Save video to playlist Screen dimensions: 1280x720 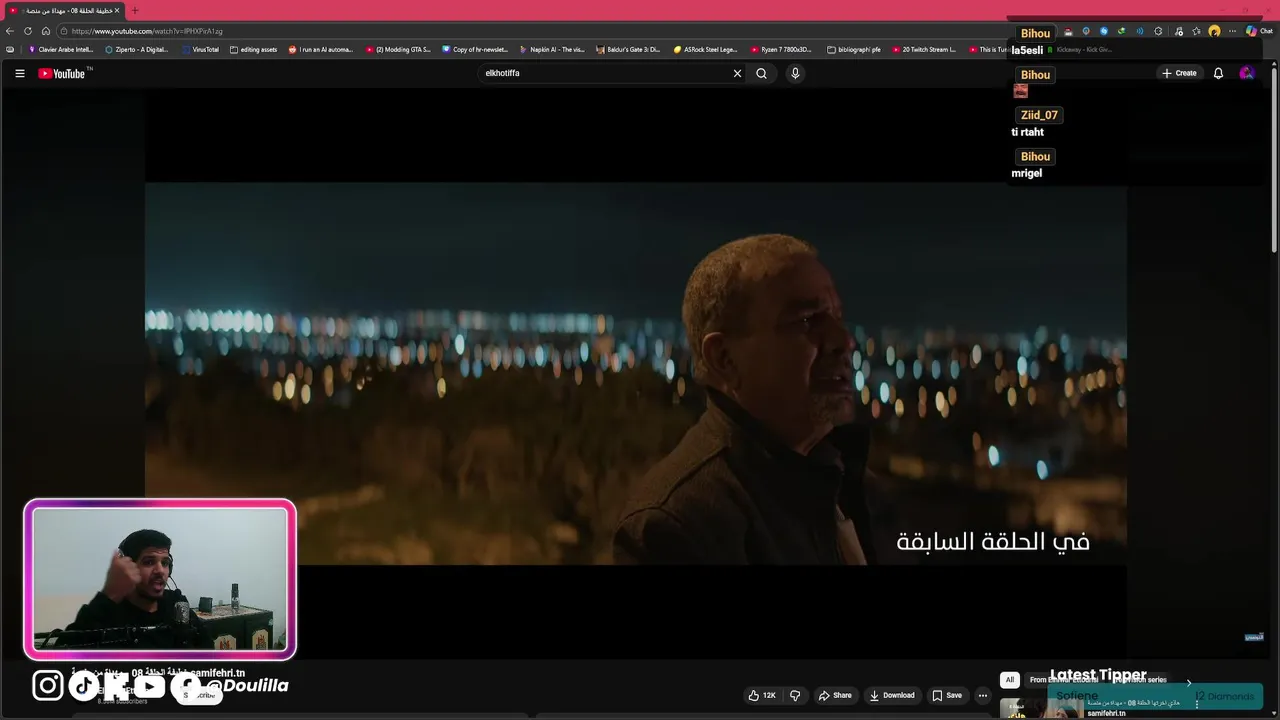pyautogui.click(x=947, y=695)
